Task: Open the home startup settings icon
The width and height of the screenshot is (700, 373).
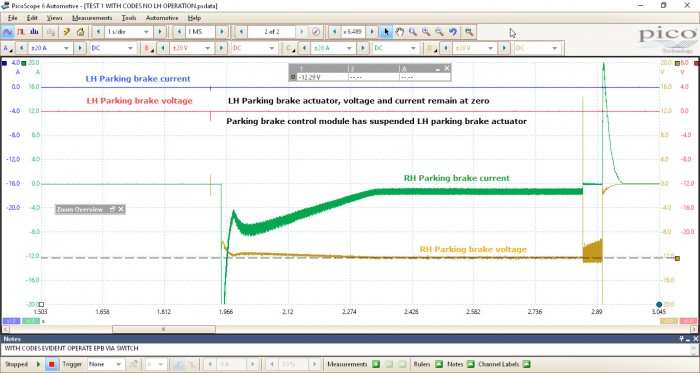Action: (x=80, y=32)
